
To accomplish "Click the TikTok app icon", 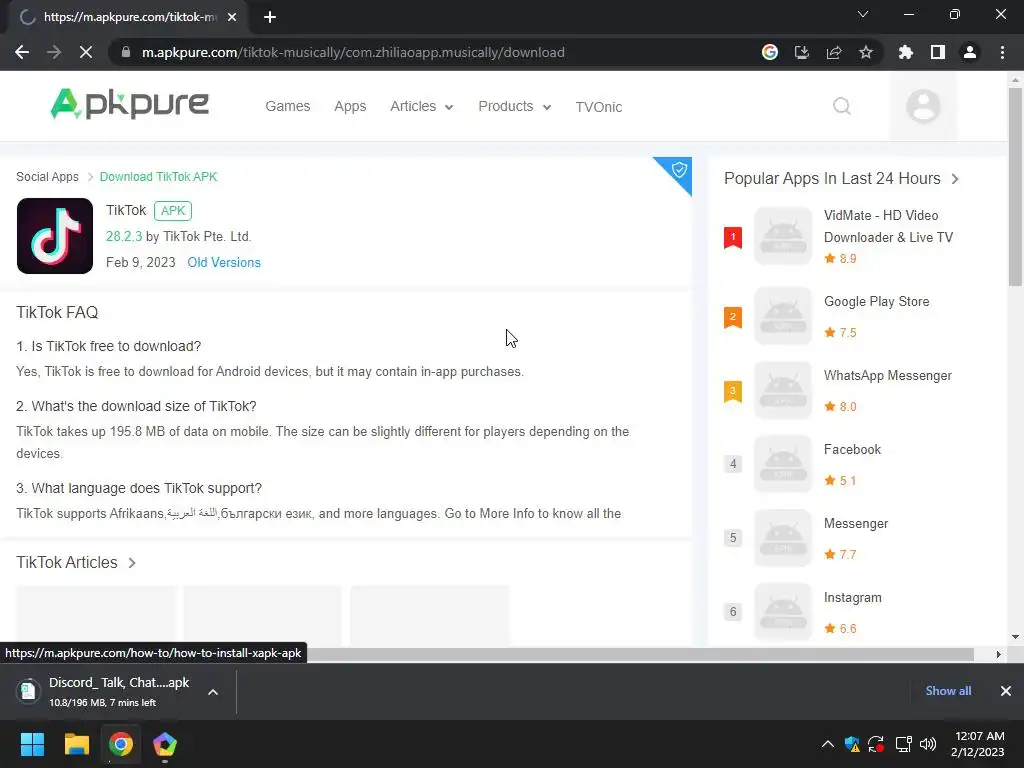I will click(x=55, y=236).
